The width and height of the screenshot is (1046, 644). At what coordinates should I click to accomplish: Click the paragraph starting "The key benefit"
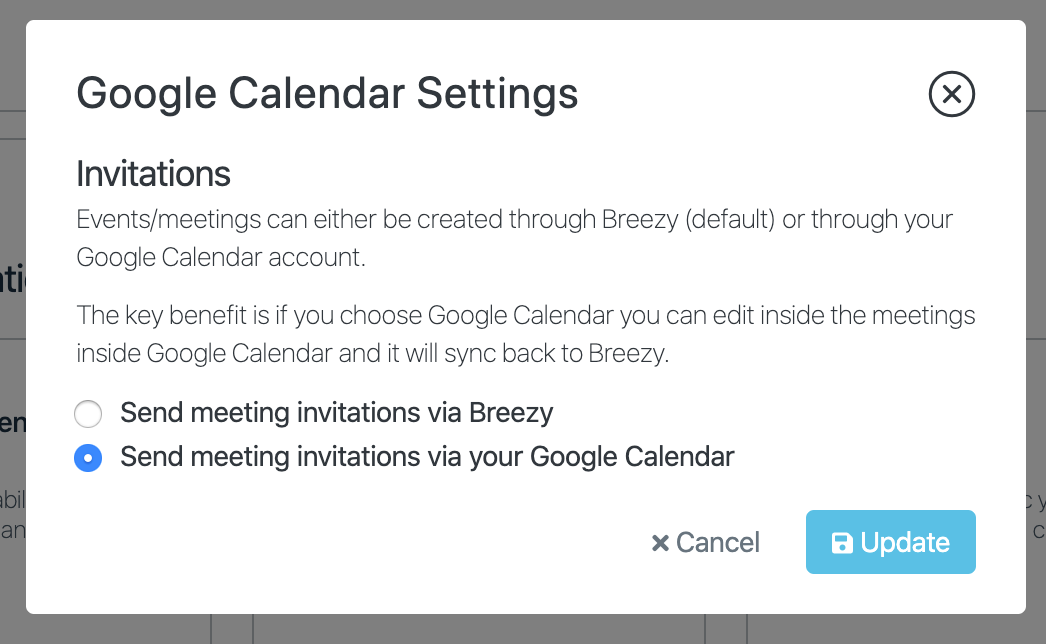[525, 317]
